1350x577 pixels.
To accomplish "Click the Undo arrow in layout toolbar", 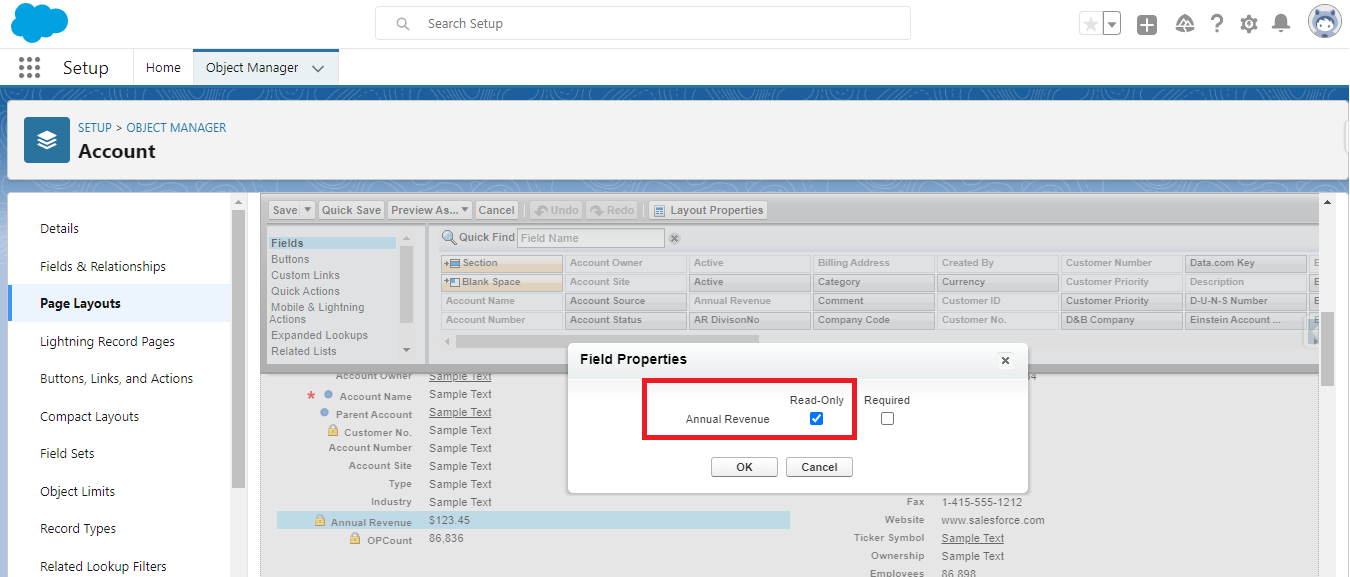I will point(541,210).
